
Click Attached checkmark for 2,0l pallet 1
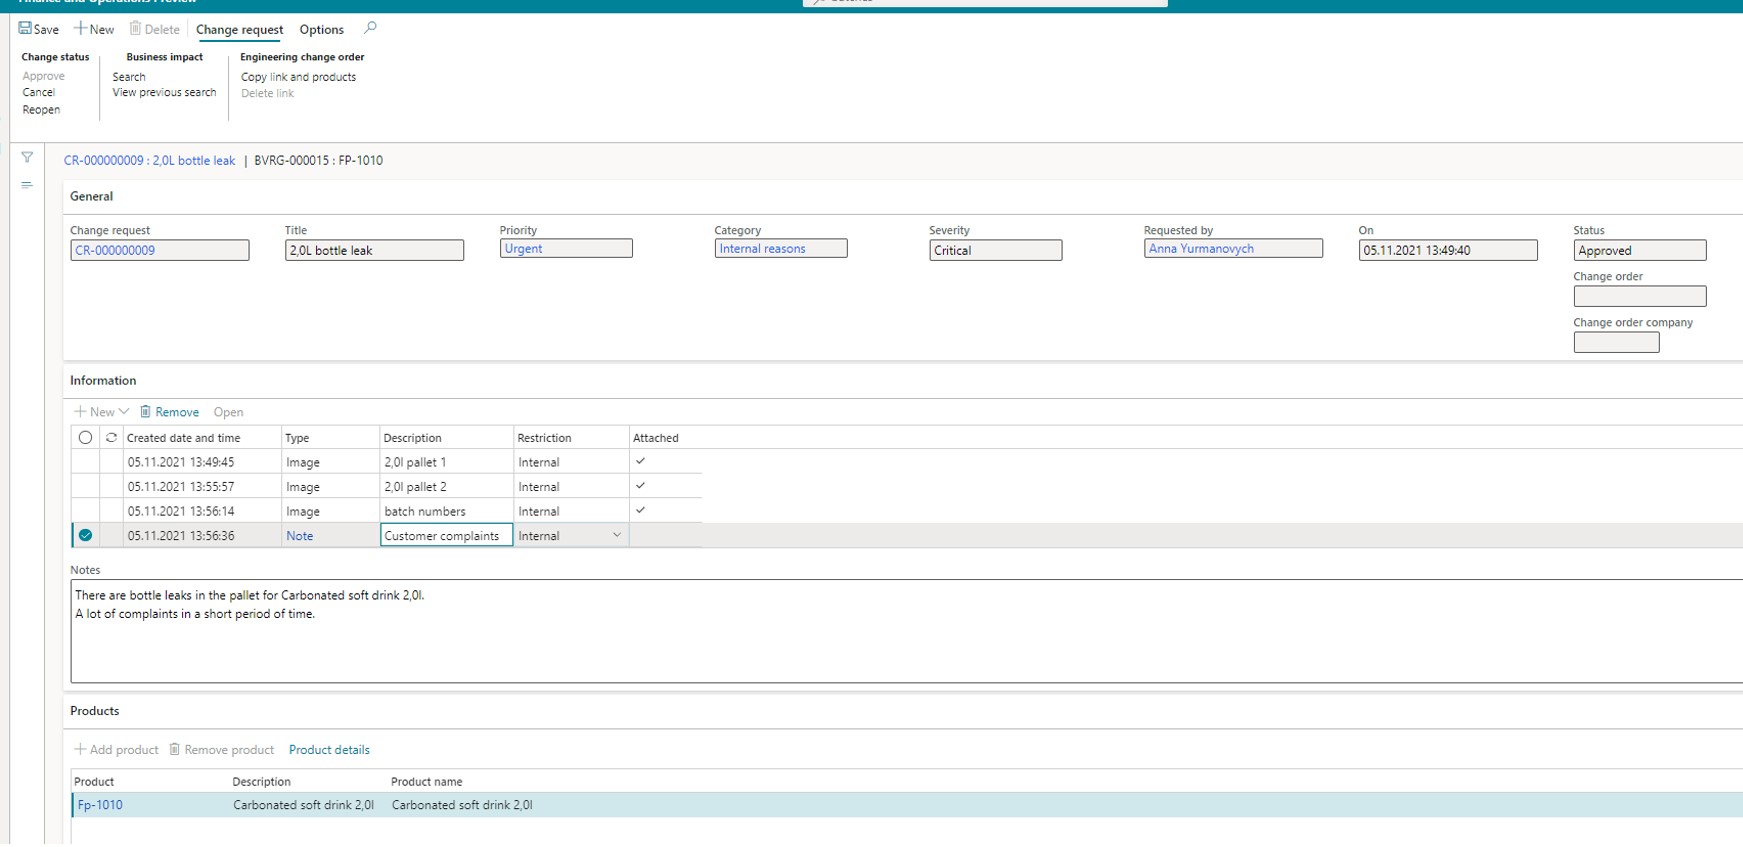[640, 461]
